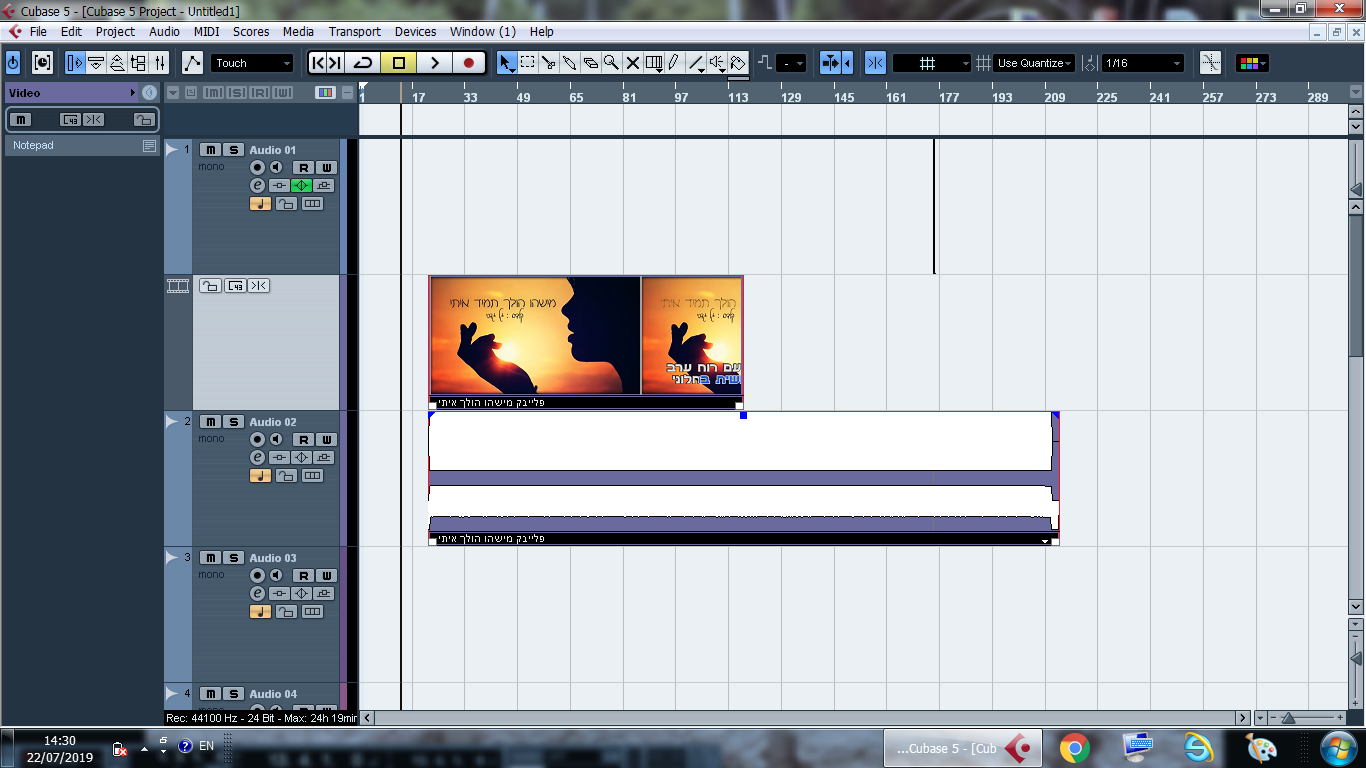Expand the Audio 01 track triangle
1366x768 pixels.
pyautogui.click(x=172, y=150)
